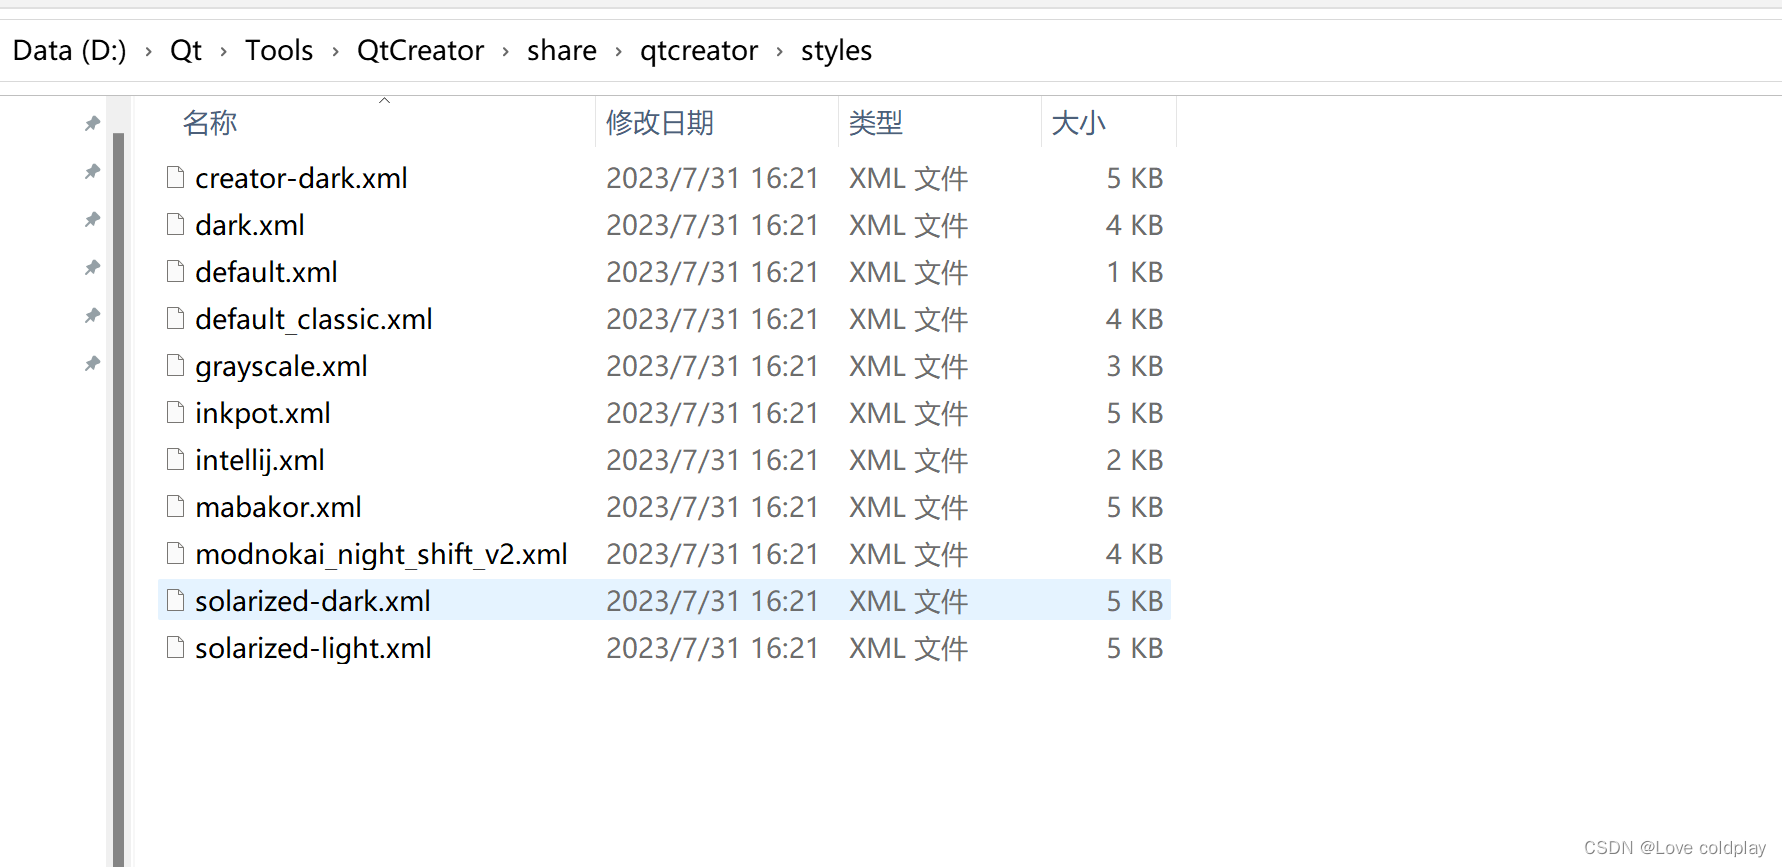Screen dimensions: 1782x867
Task: Select the default.xml file name
Action: tap(266, 272)
